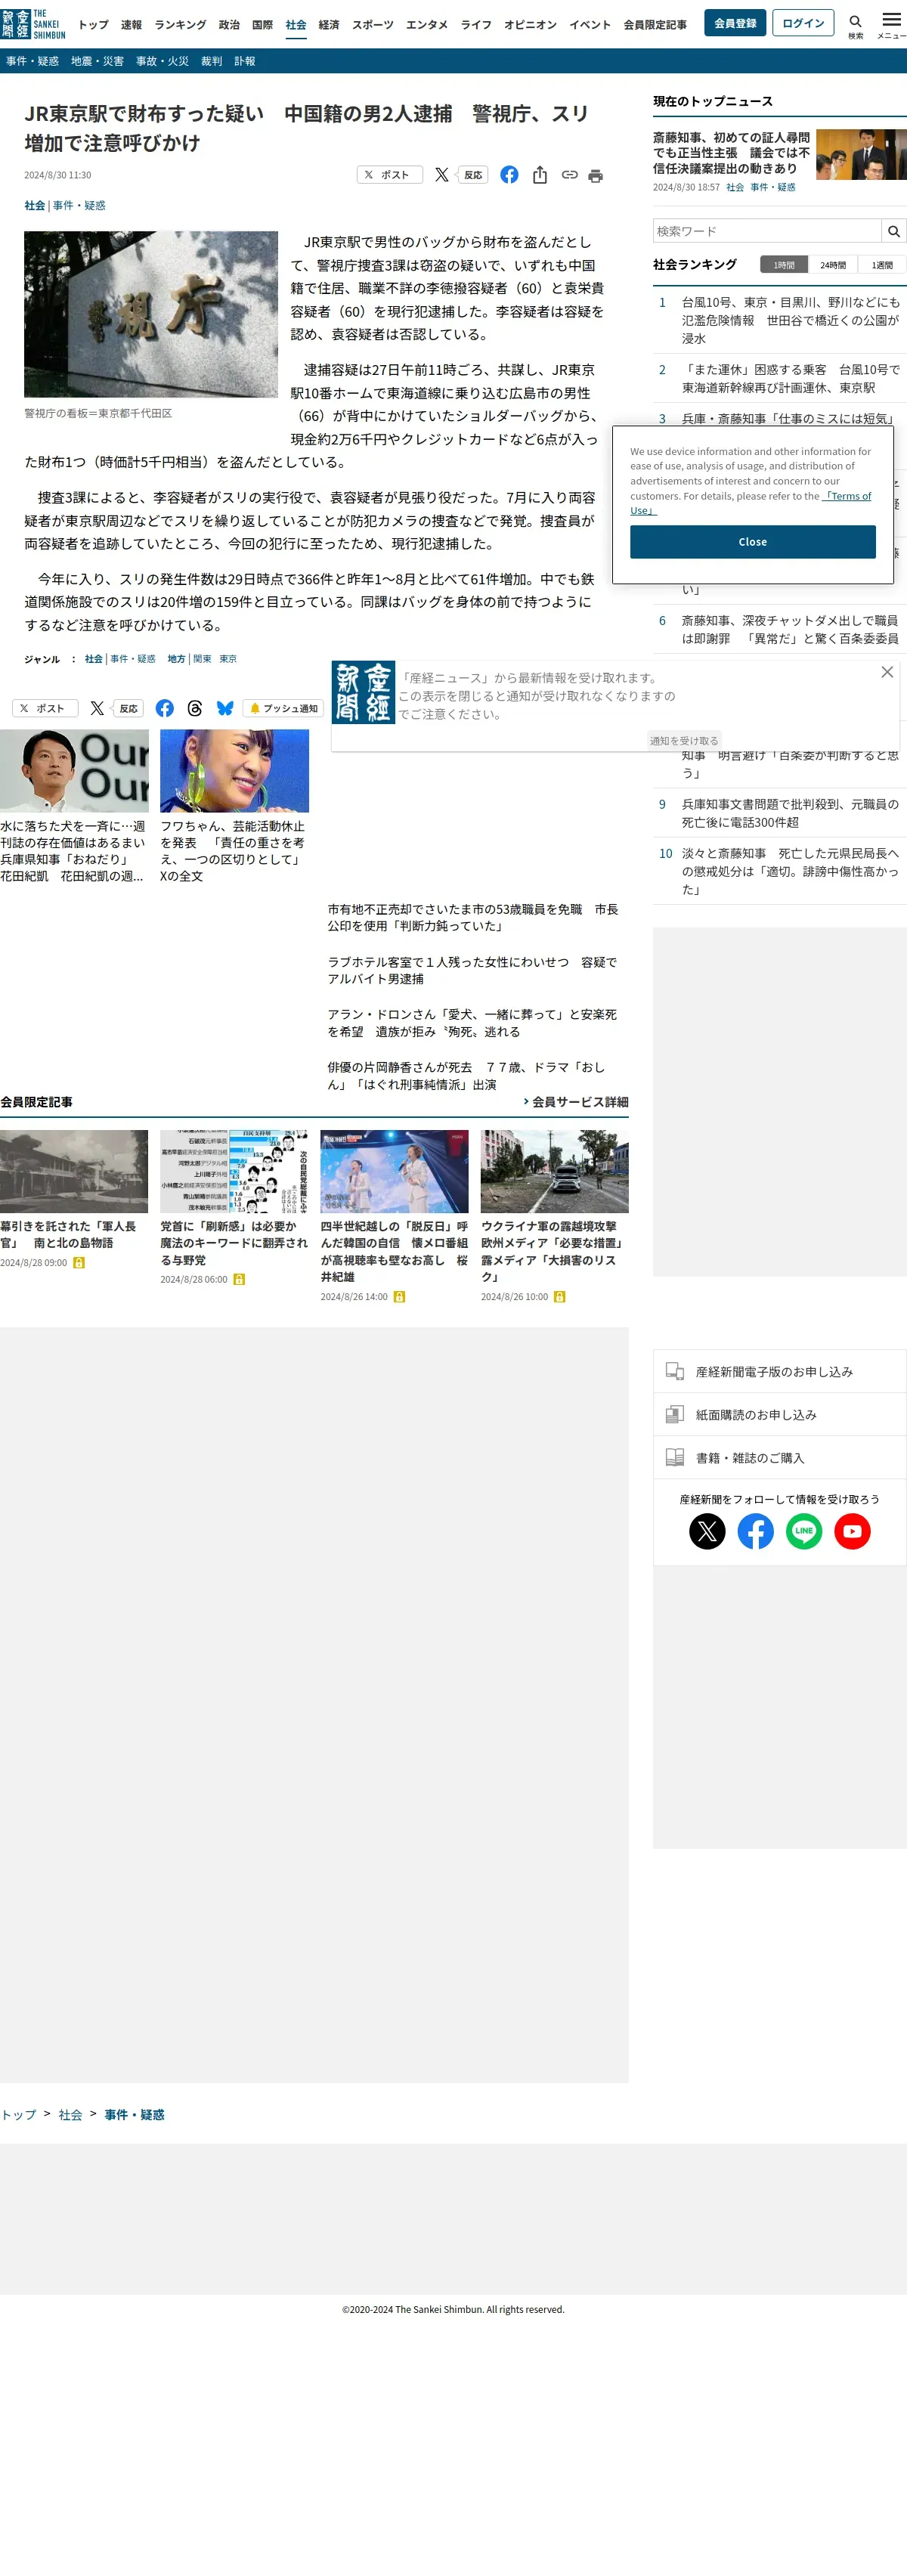Close the device information cookie notice

tap(753, 542)
